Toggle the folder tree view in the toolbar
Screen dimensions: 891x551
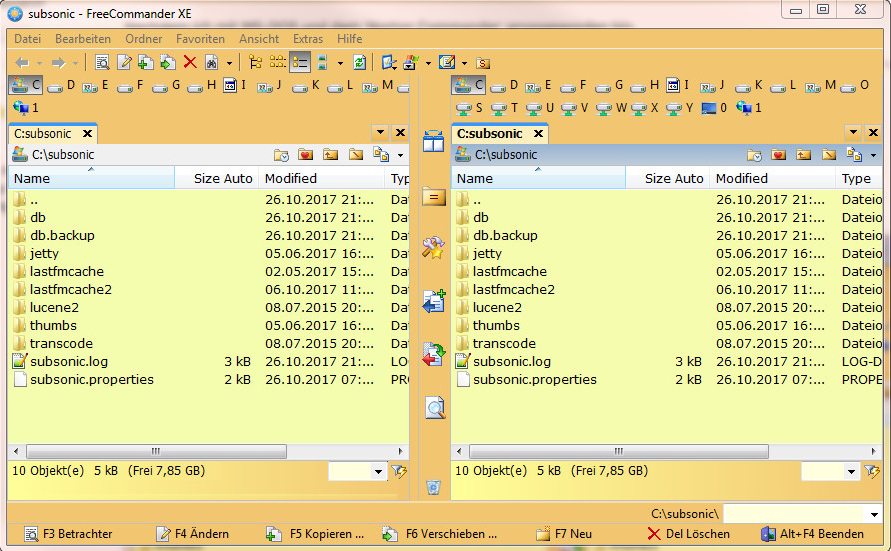point(255,62)
